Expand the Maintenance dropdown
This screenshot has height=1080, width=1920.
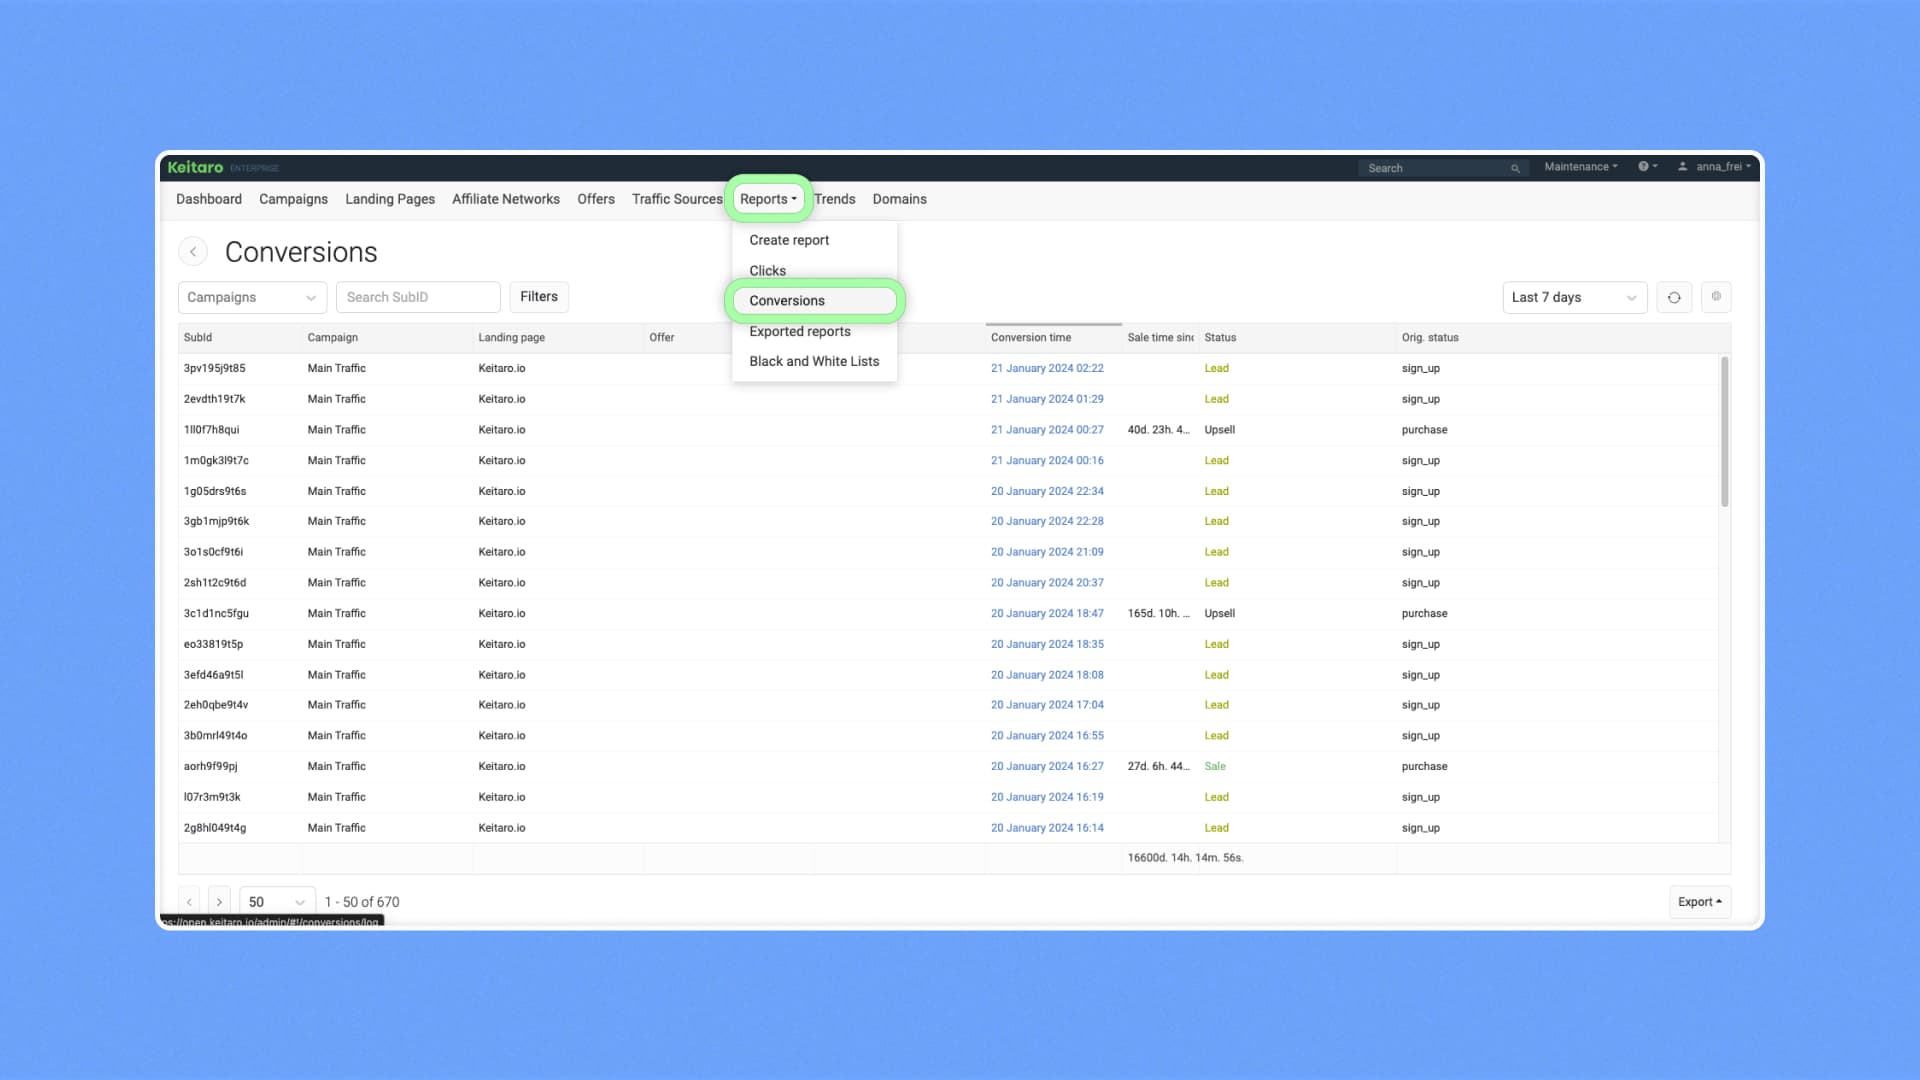pyautogui.click(x=1578, y=167)
